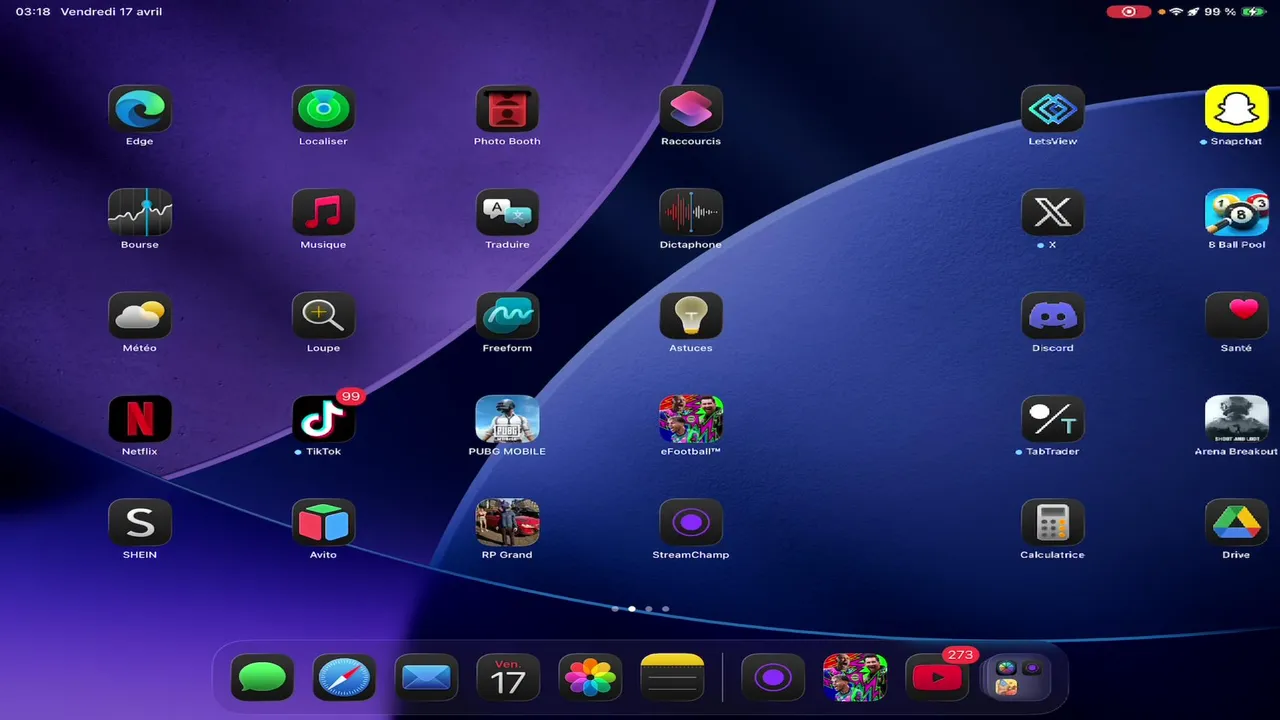This screenshot has width=1280, height=720.
Task: Open StreamChamp on home screen grid
Action: (691, 522)
